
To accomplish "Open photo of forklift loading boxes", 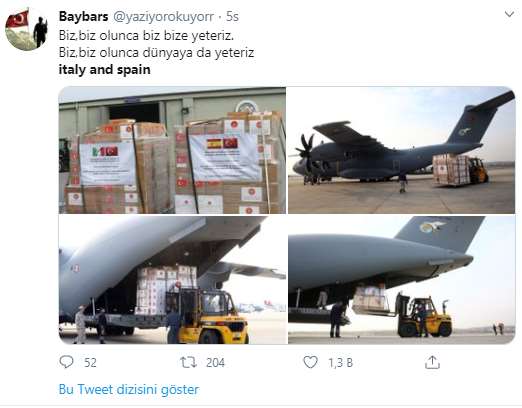I will point(172,280).
